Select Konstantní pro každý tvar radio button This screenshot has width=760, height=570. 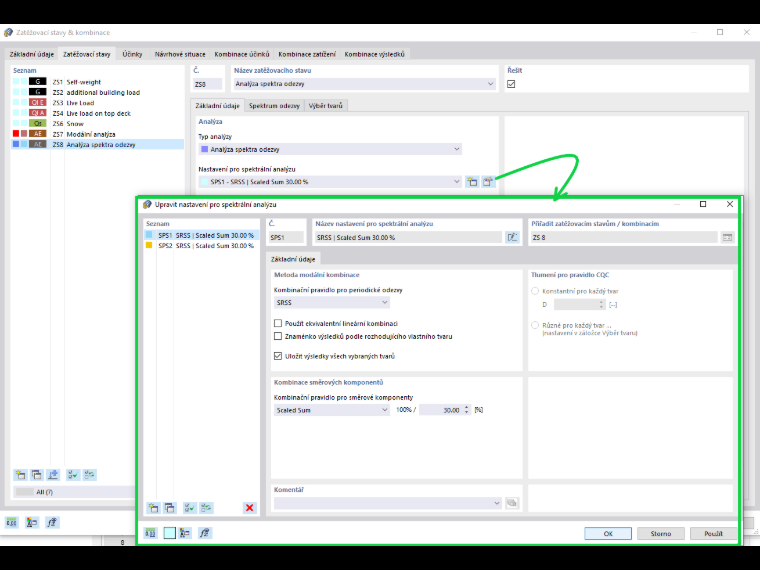pyautogui.click(x=535, y=291)
